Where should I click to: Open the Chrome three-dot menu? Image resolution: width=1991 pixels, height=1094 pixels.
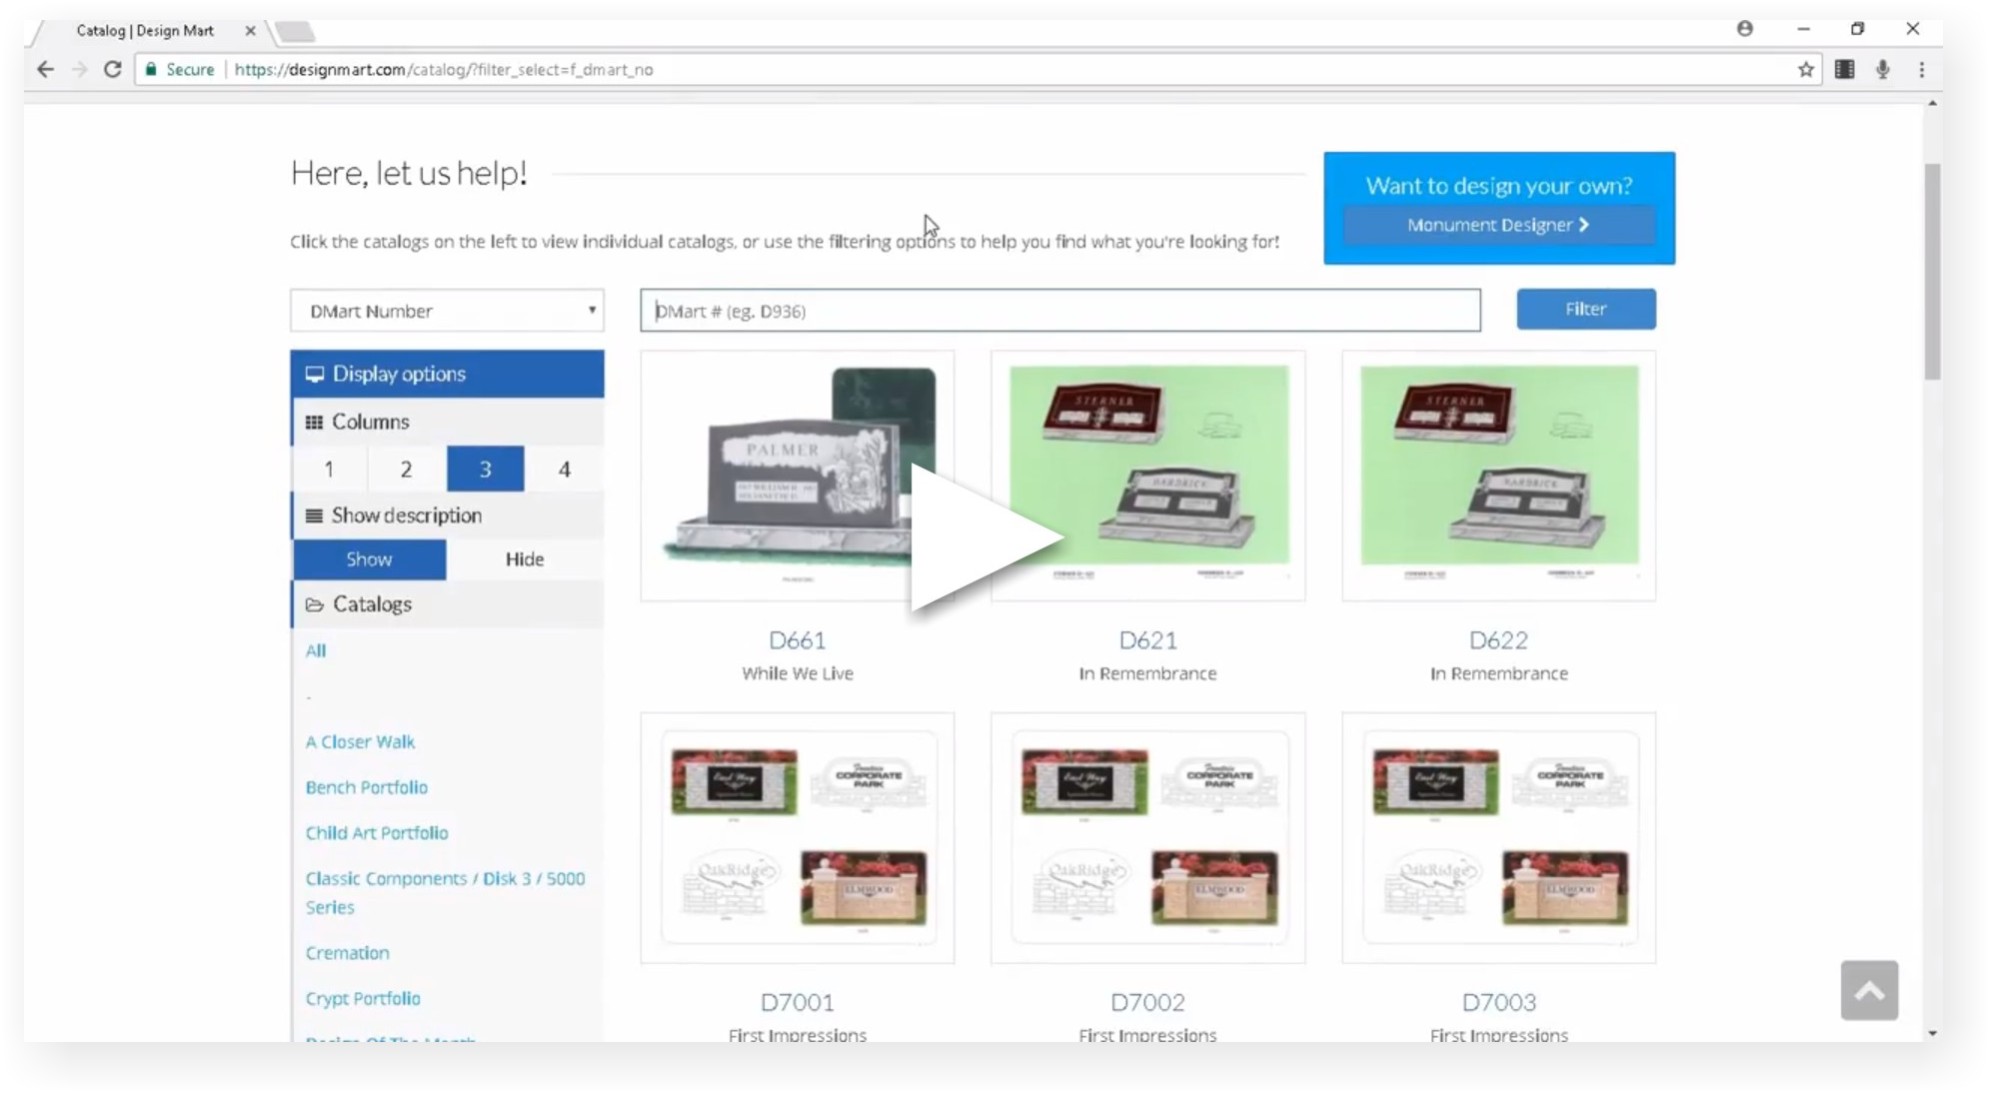tap(1920, 69)
